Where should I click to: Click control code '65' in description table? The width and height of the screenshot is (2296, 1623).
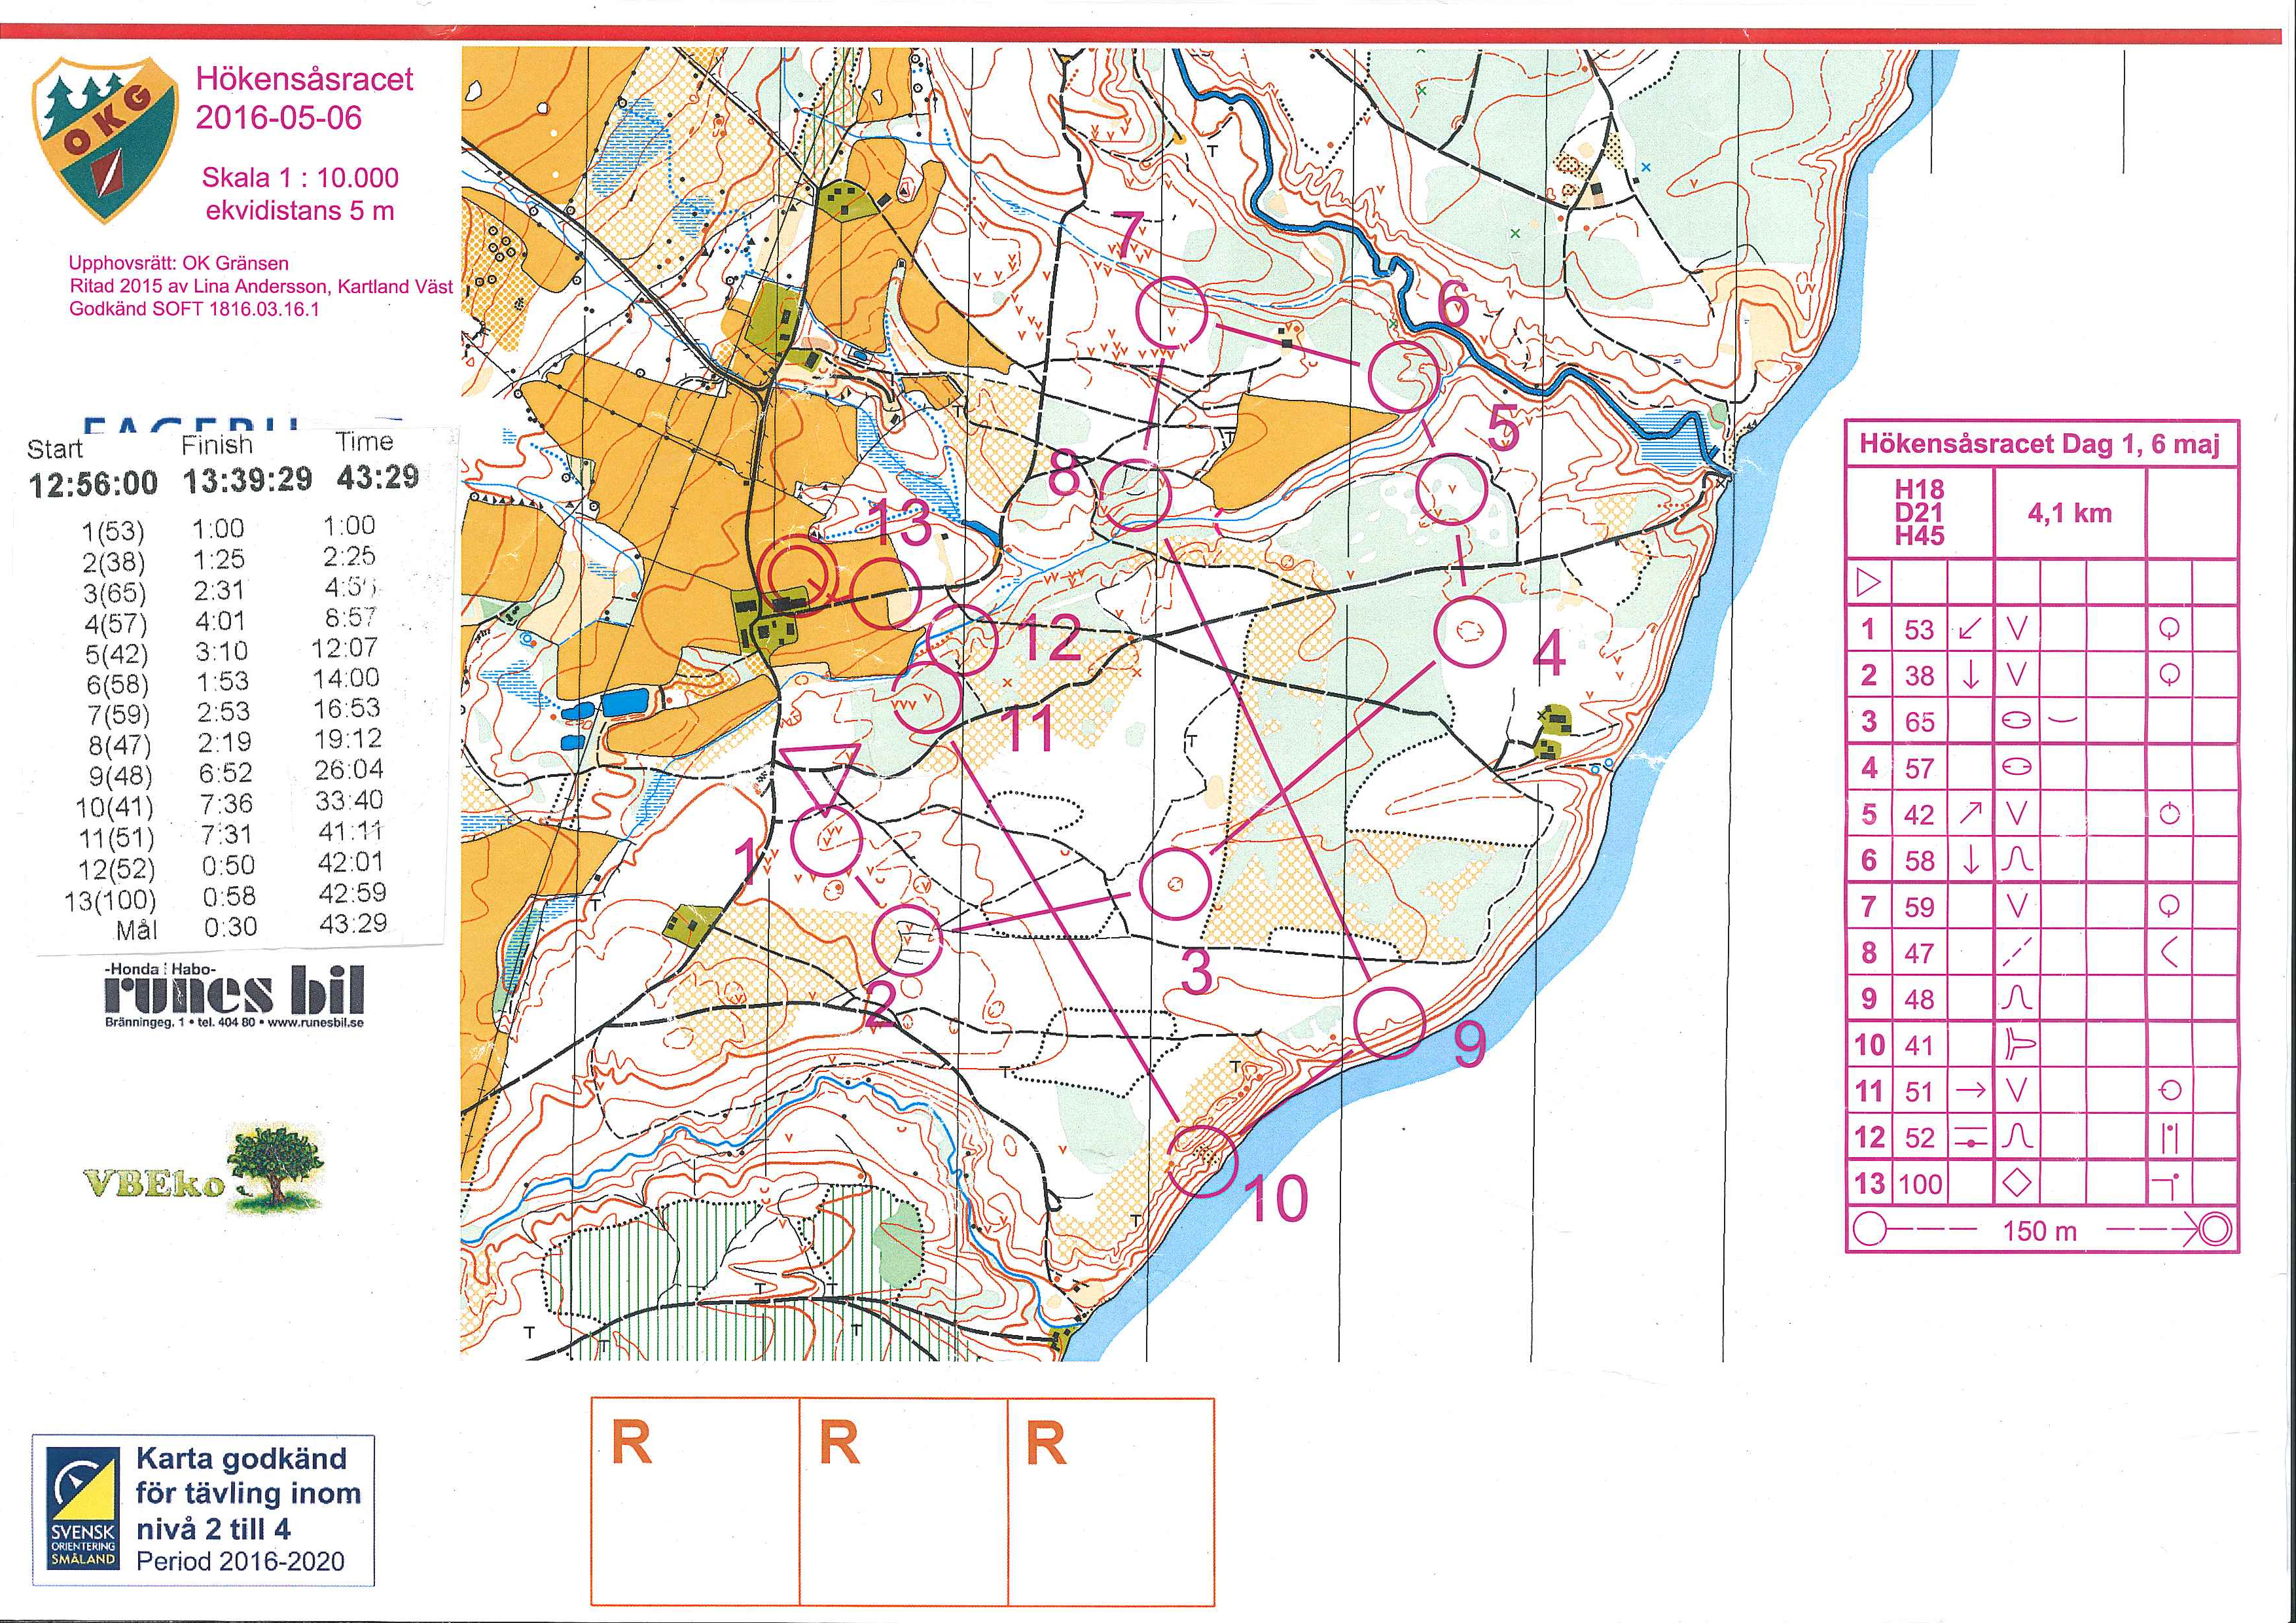1919,721
